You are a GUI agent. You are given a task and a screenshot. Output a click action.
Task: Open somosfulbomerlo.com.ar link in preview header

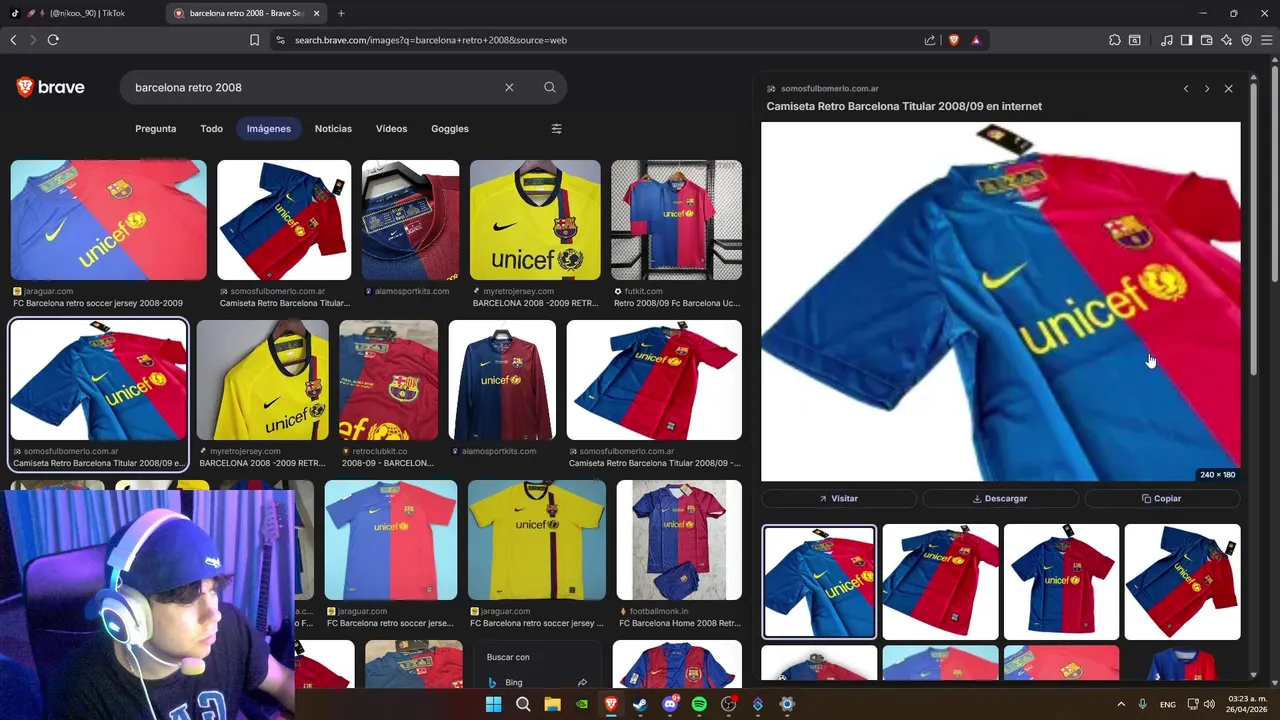coord(829,89)
